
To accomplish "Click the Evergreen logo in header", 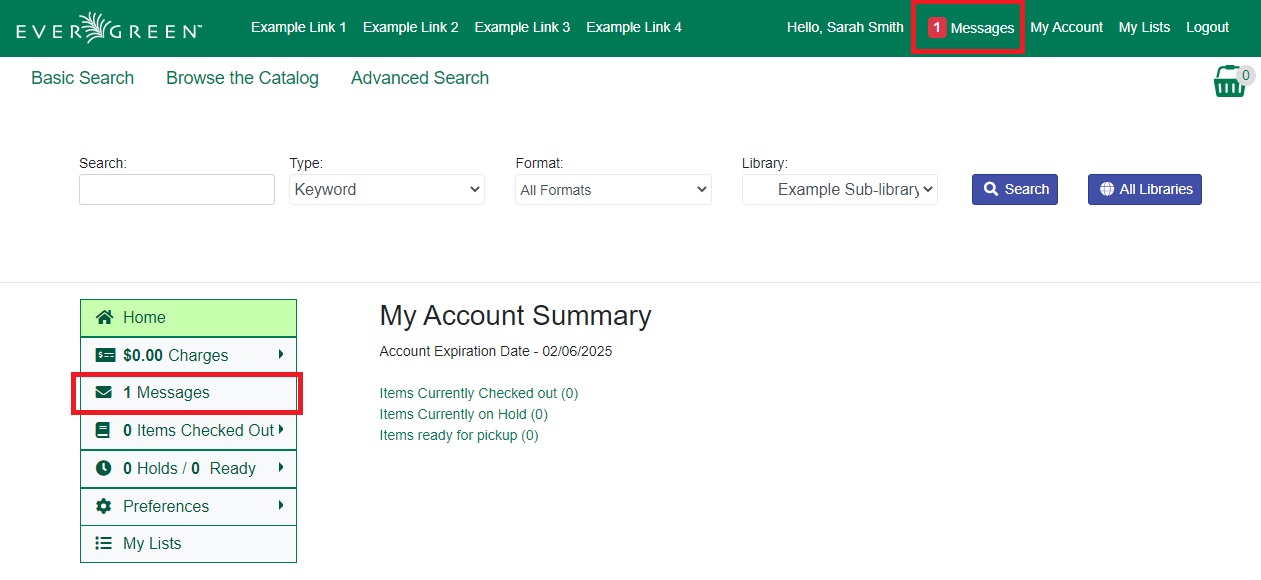I will pos(109,28).
